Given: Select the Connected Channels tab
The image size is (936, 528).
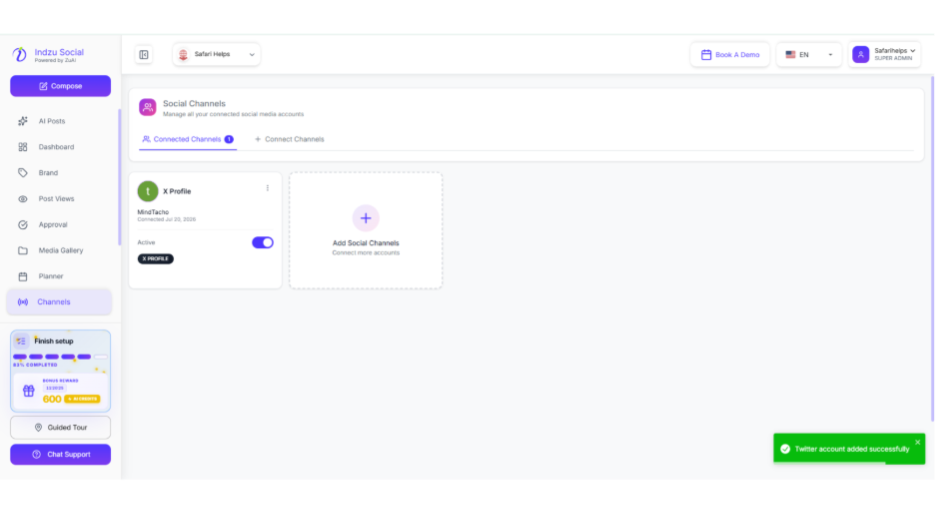Looking at the screenshot, I should (187, 140).
